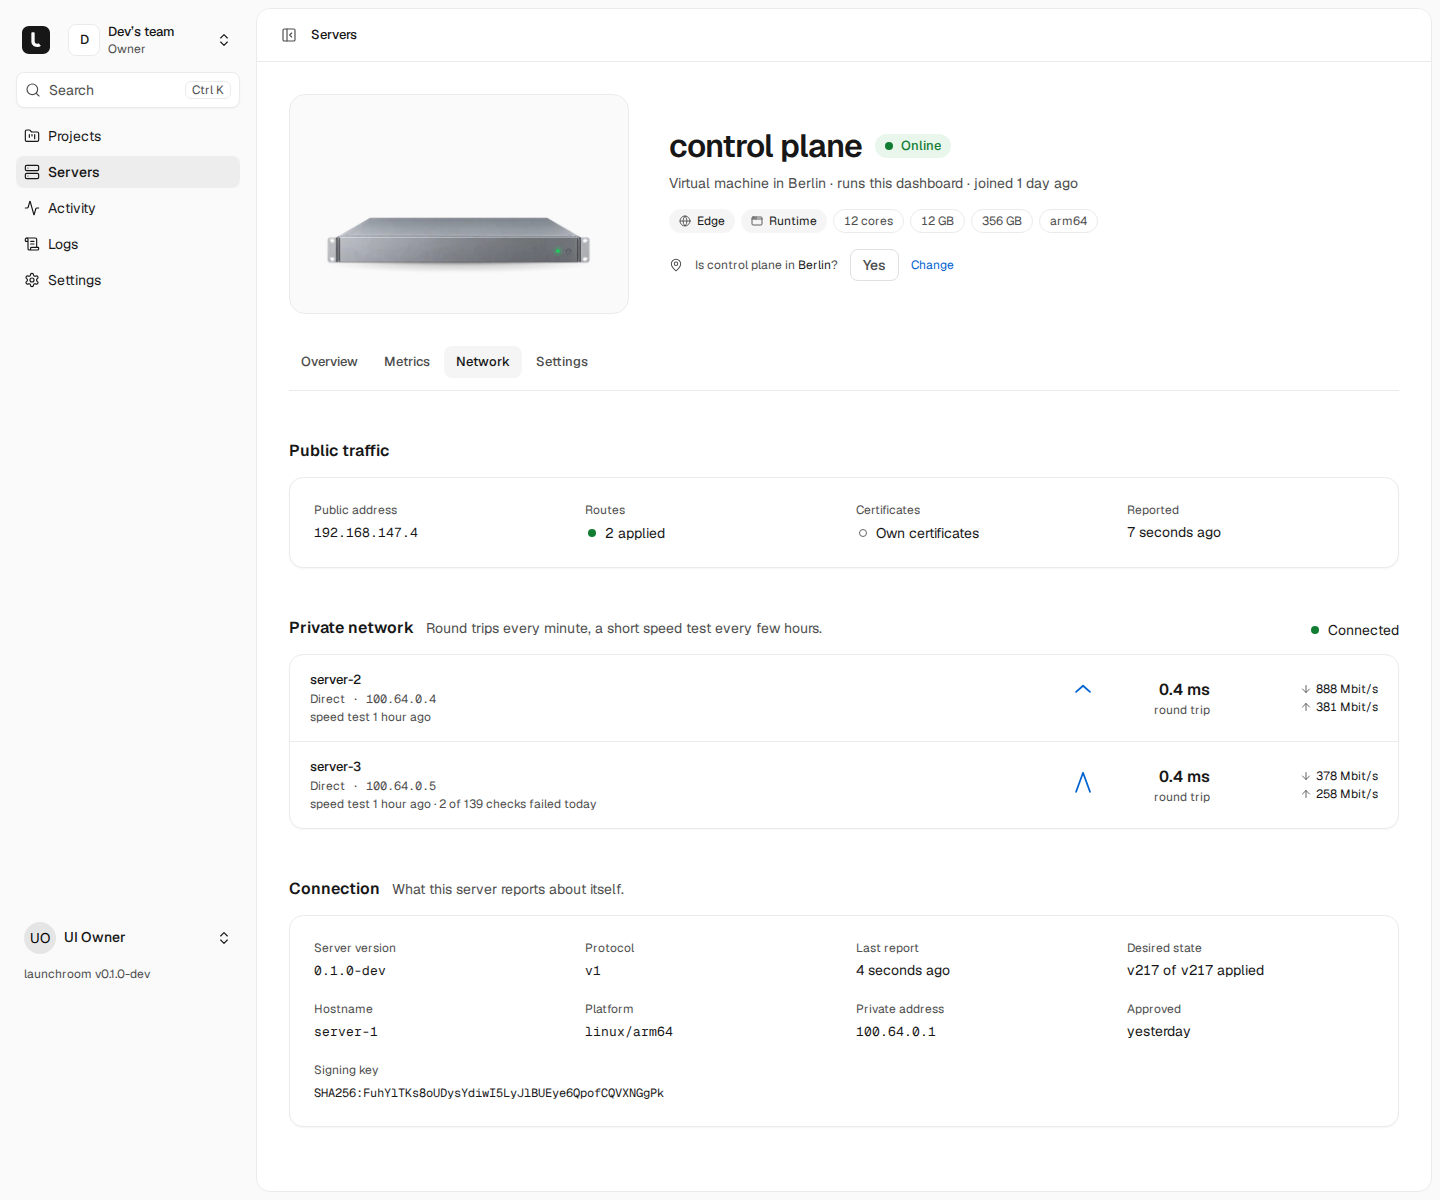Open Logs in the sidebar
This screenshot has width=1440, height=1200.
[128, 244]
